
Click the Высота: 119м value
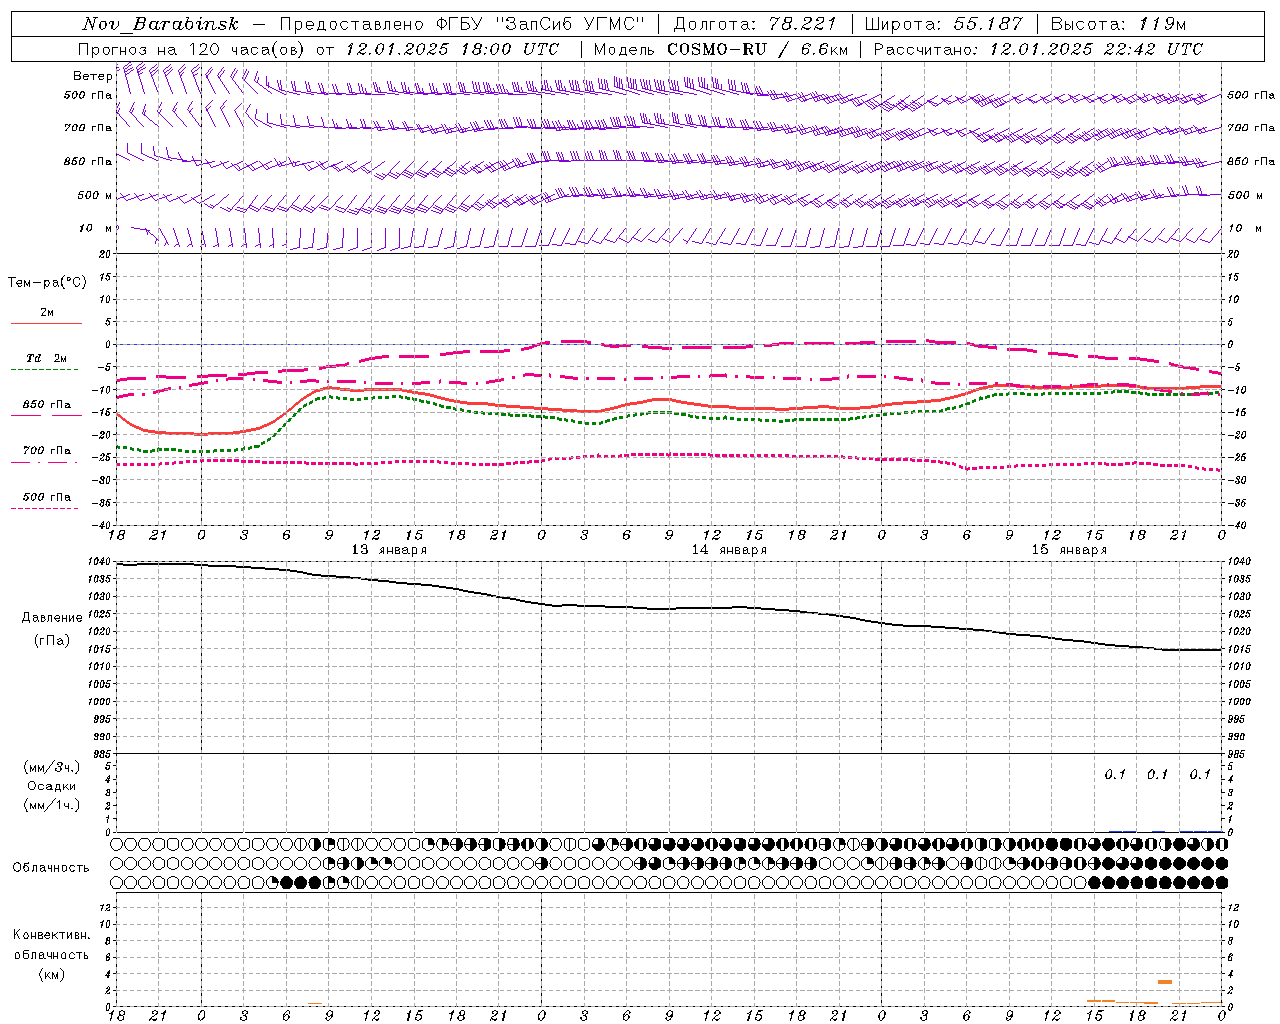[1118, 24]
